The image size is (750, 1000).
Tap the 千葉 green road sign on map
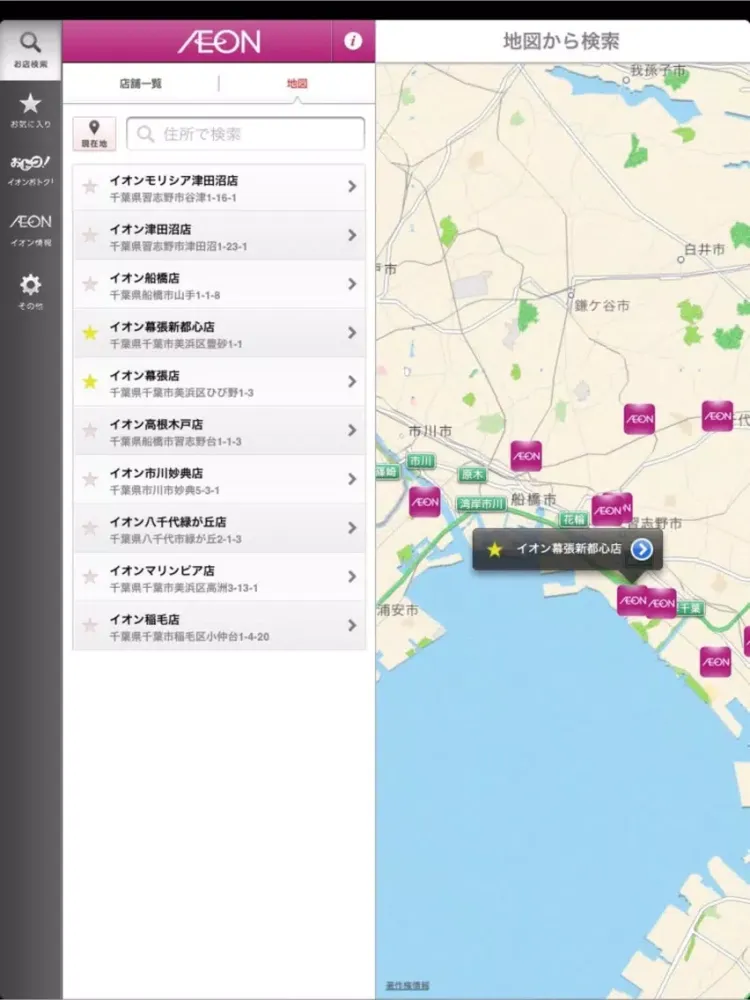690,608
